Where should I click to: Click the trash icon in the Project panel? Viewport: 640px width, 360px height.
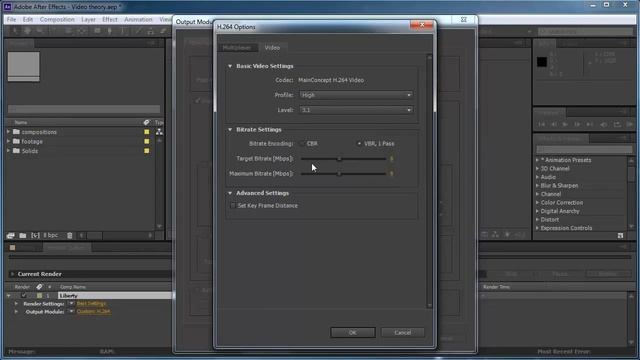pos(70,236)
